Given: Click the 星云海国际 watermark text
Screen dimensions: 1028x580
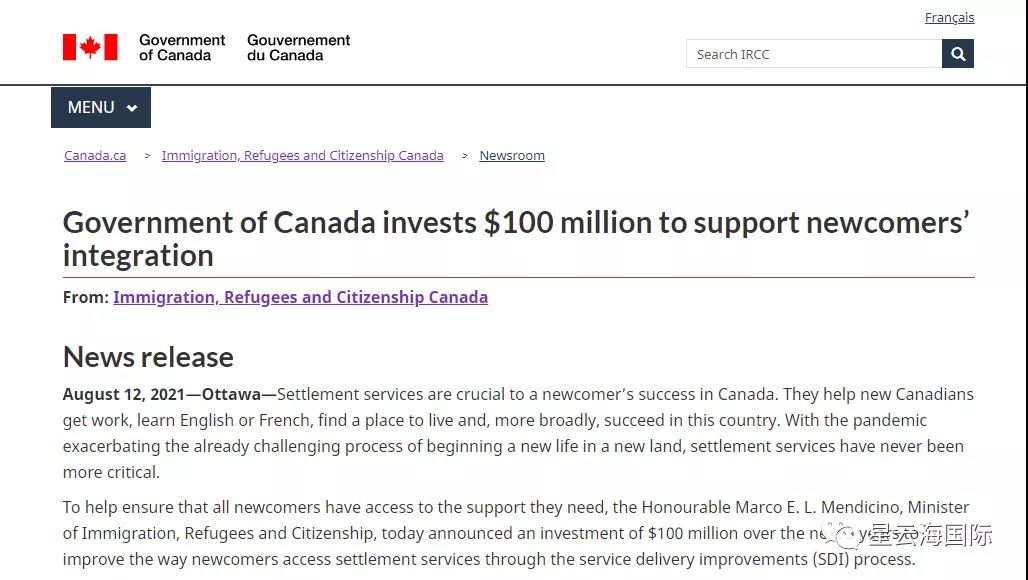Looking at the screenshot, I should coord(929,536).
